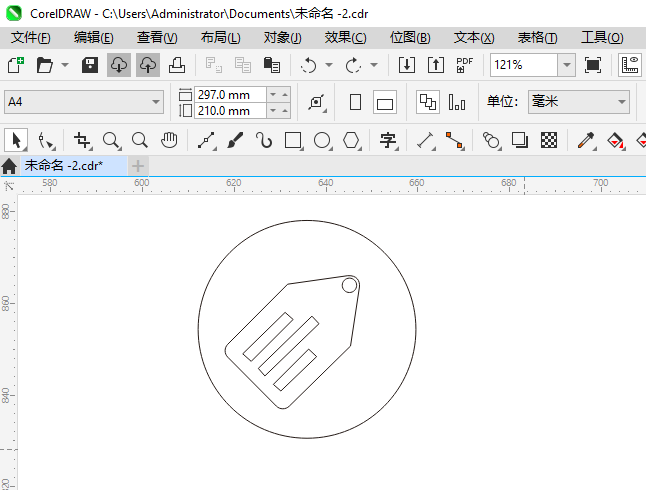Select the Drop Shadow tool
This screenshot has width=646, height=490.
click(x=520, y=141)
